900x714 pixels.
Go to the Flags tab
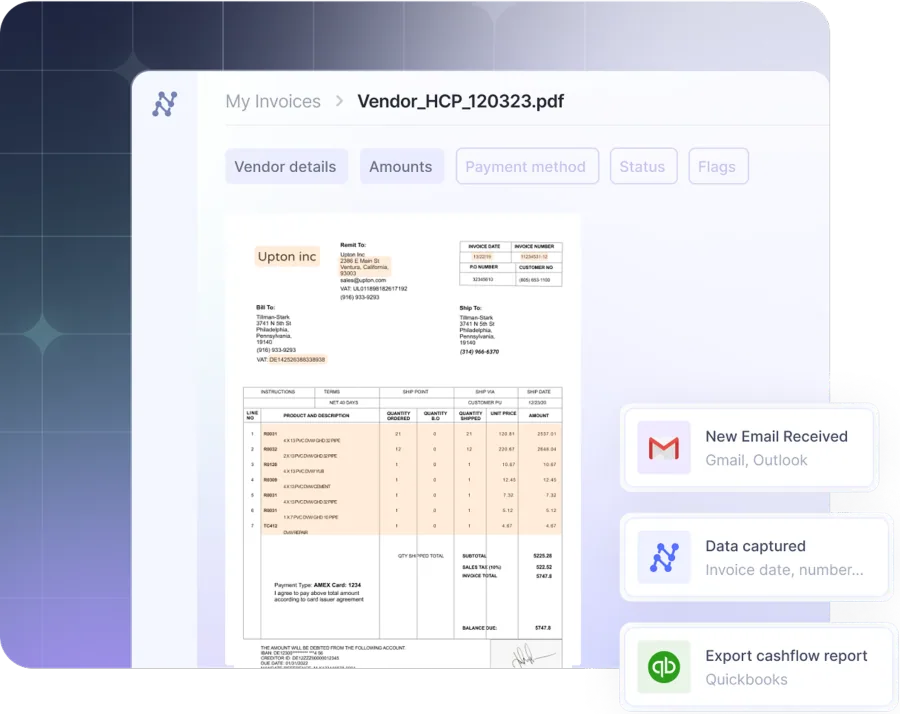[717, 166]
